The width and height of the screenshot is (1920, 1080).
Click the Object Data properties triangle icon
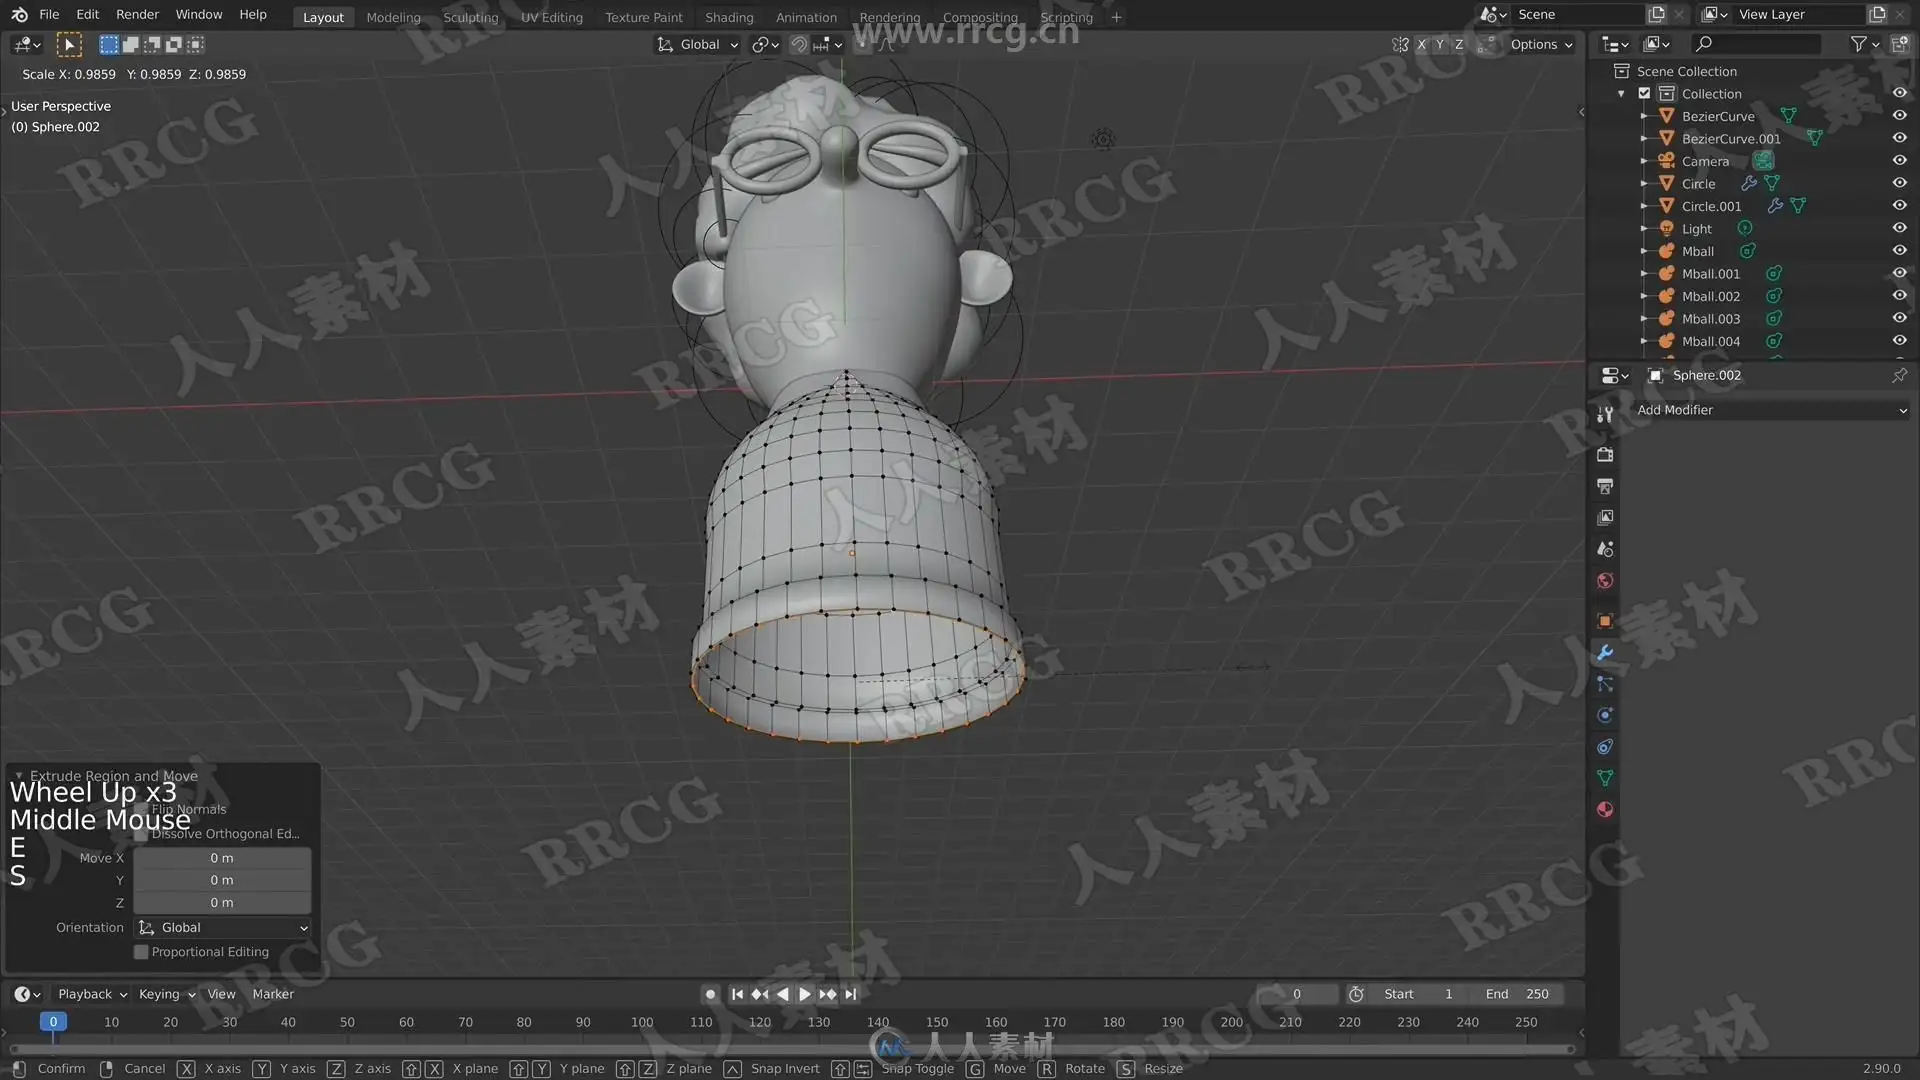(1605, 778)
